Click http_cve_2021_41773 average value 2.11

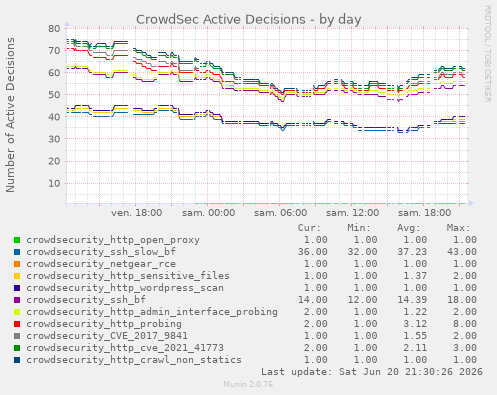(x=415, y=348)
